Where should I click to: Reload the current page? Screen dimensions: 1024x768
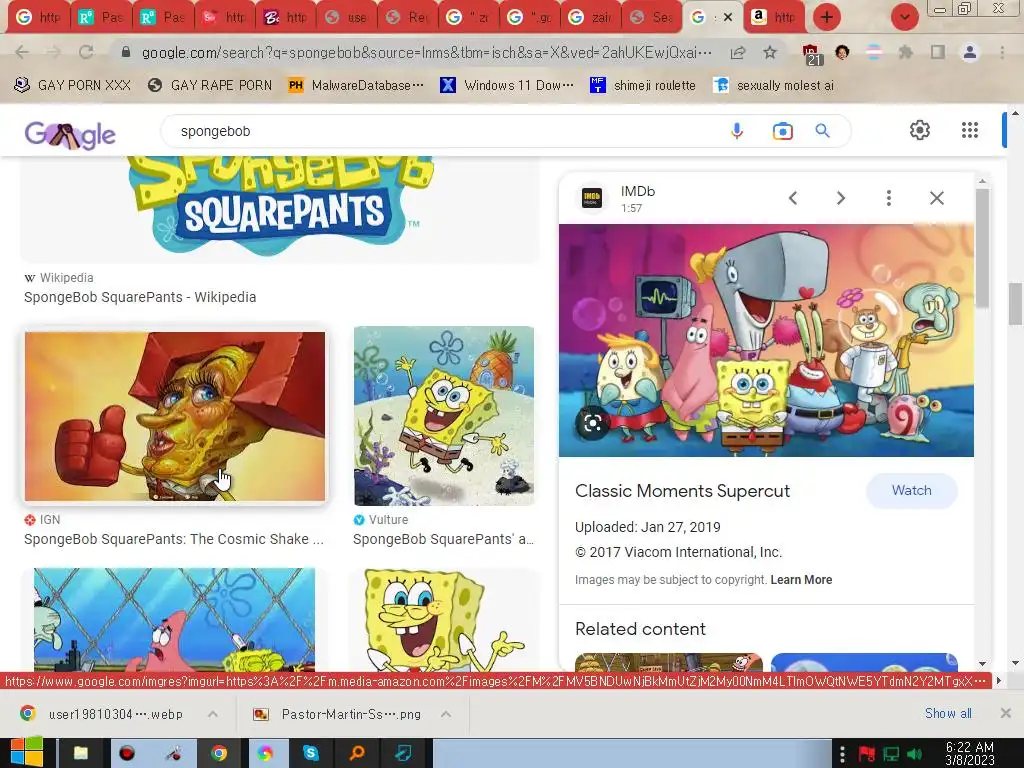tap(86, 52)
